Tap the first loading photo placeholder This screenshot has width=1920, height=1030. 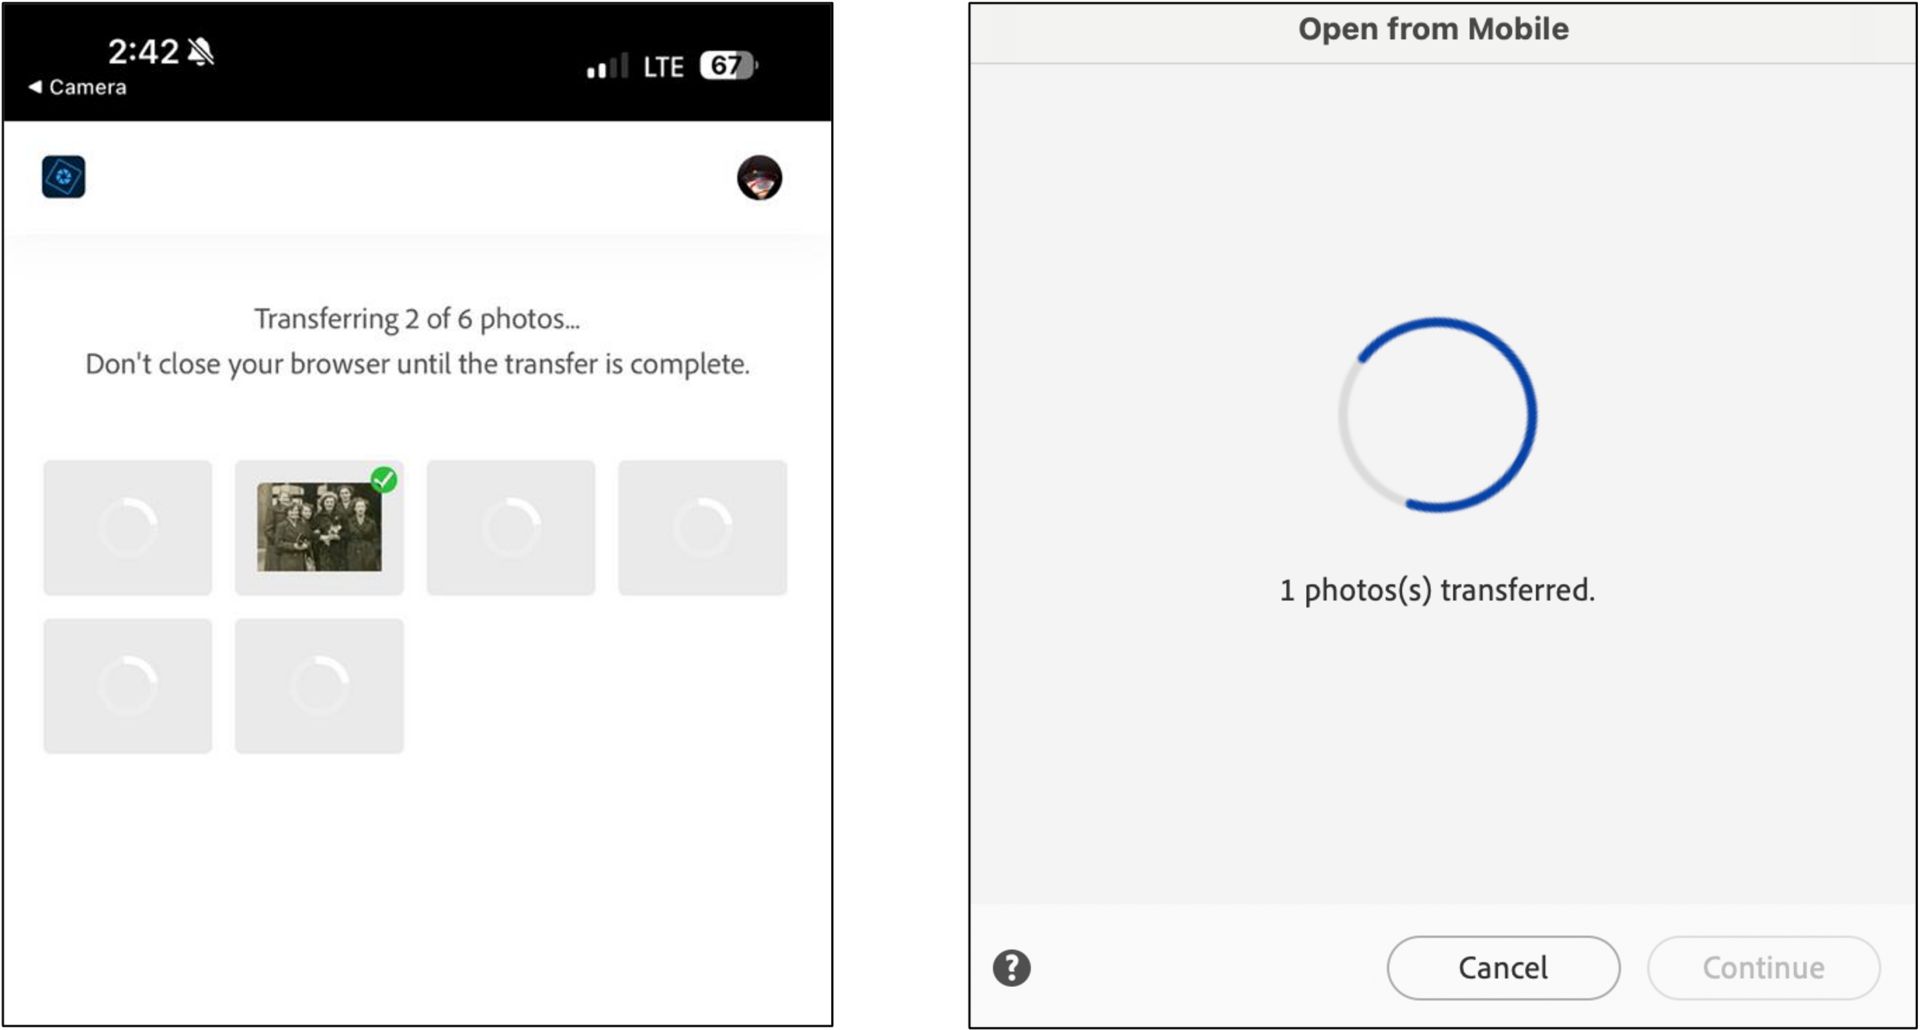click(x=128, y=528)
